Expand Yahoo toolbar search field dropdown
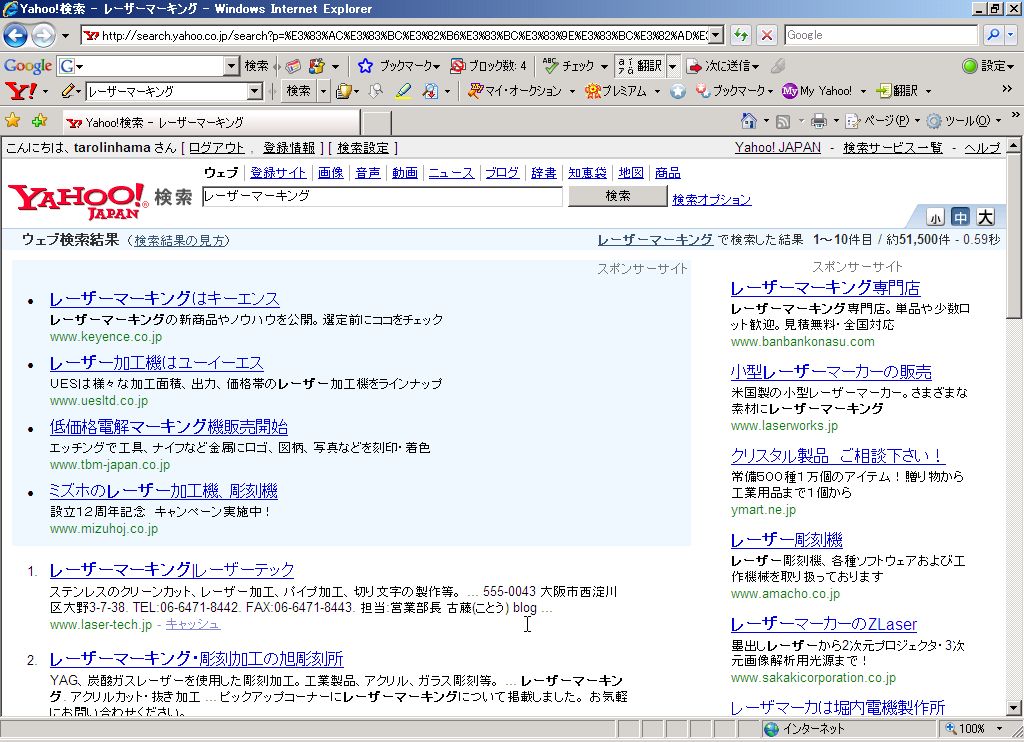This screenshot has height=742, width=1024. (x=255, y=91)
